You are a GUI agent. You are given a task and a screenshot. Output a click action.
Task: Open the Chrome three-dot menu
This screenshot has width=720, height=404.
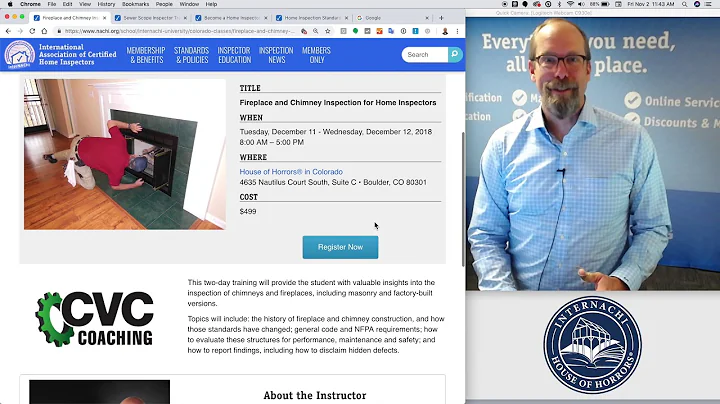pyautogui.click(x=457, y=31)
